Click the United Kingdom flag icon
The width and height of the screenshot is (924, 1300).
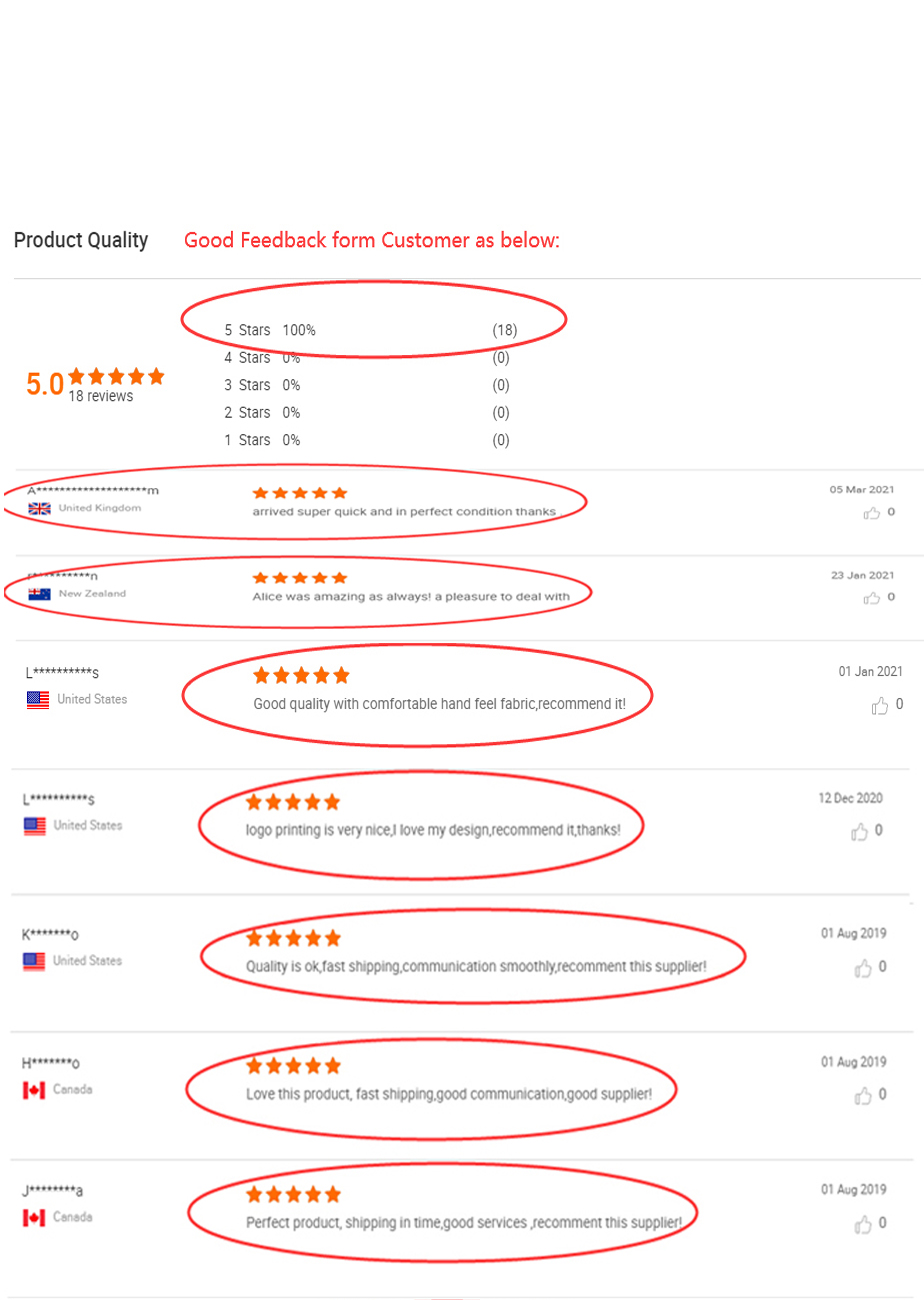[x=40, y=508]
